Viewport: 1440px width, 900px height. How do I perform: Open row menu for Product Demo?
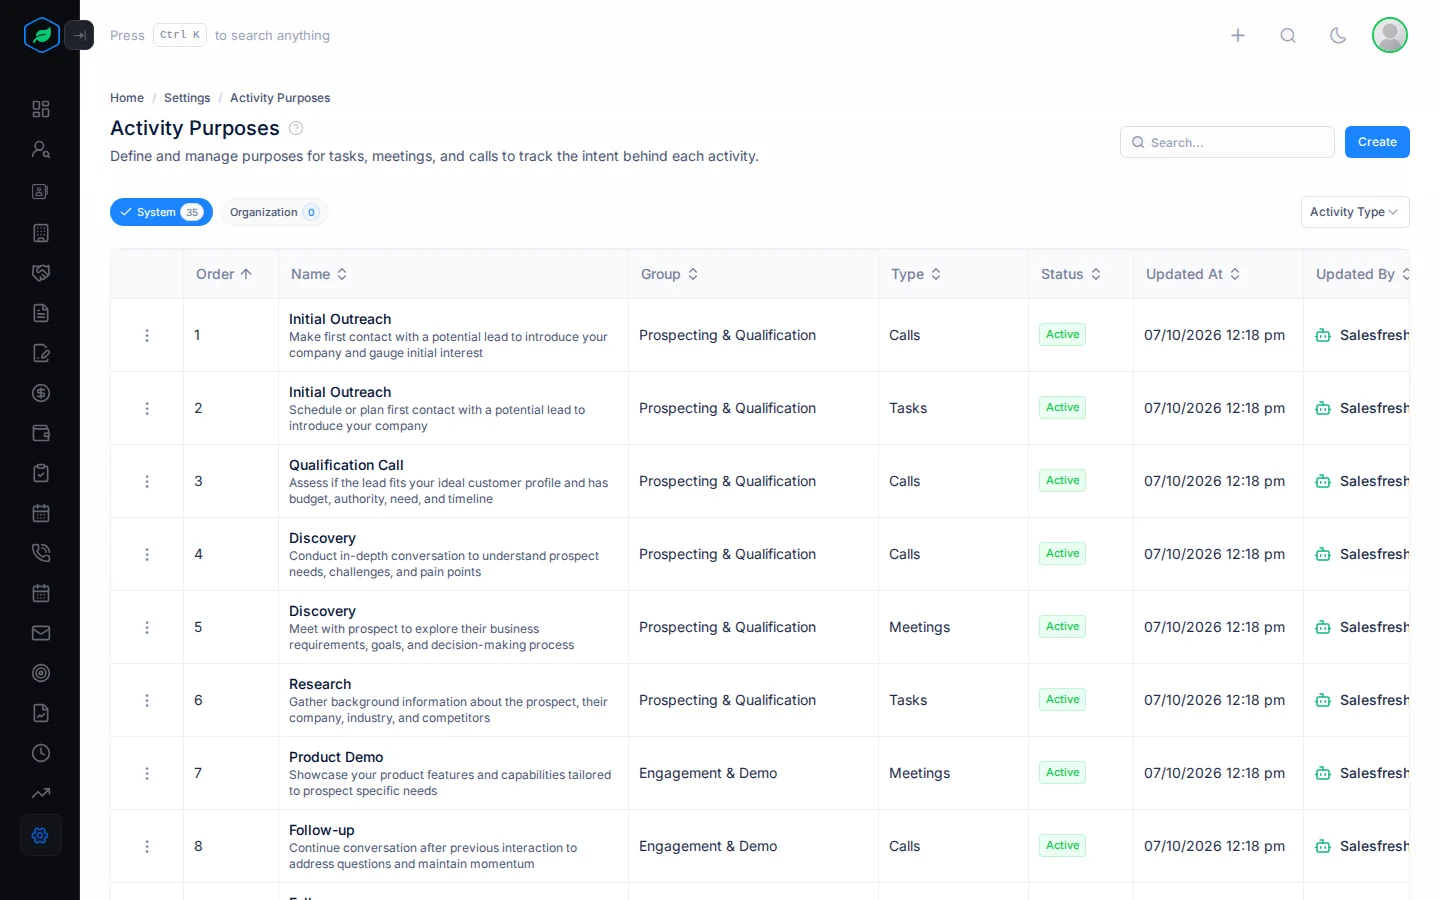click(x=147, y=773)
